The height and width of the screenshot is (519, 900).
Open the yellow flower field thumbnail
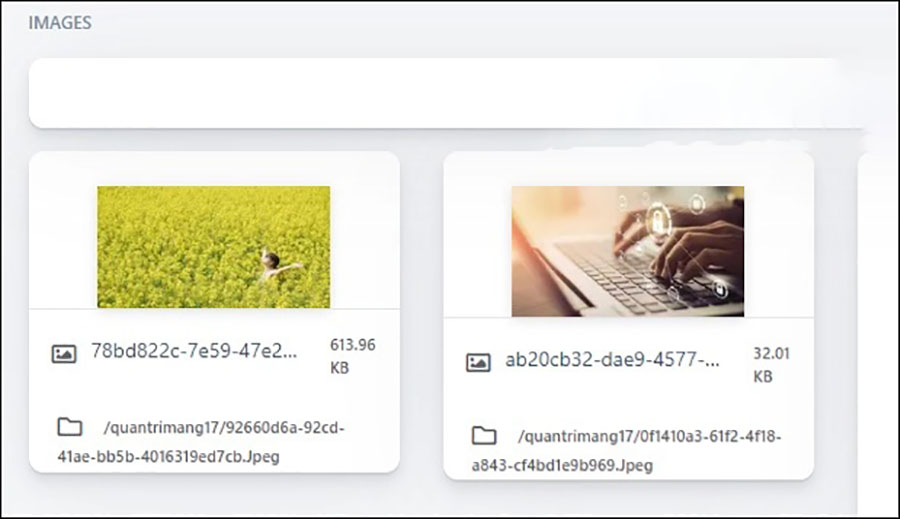point(214,247)
